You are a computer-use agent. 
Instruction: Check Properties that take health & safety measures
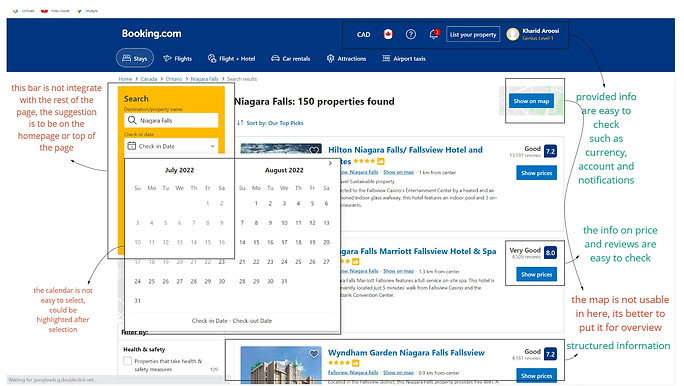click(127, 361)
